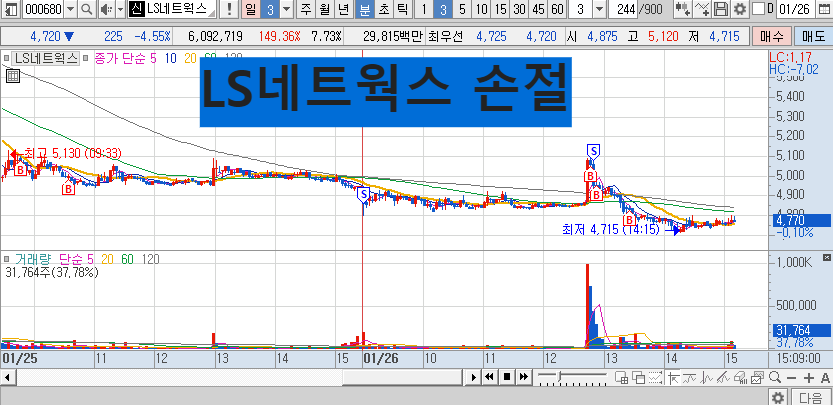This screenshot has width=833, height=405.
Task: Close the volume panel with X button
Action: tap(826, 257)
